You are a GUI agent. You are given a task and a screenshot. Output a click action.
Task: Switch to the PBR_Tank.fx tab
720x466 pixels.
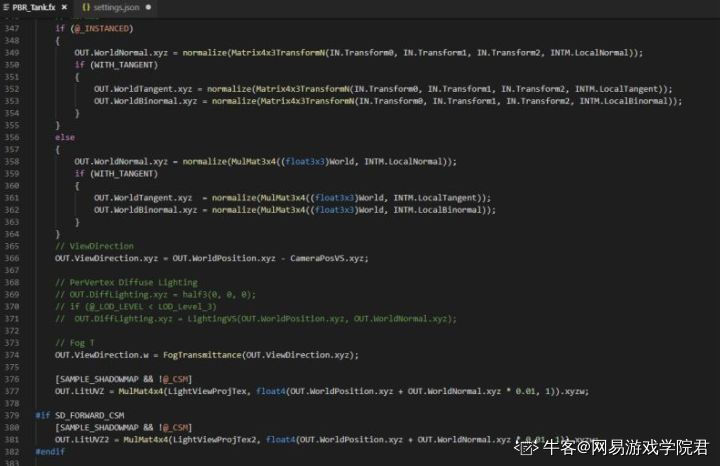[x=34, y=7]
